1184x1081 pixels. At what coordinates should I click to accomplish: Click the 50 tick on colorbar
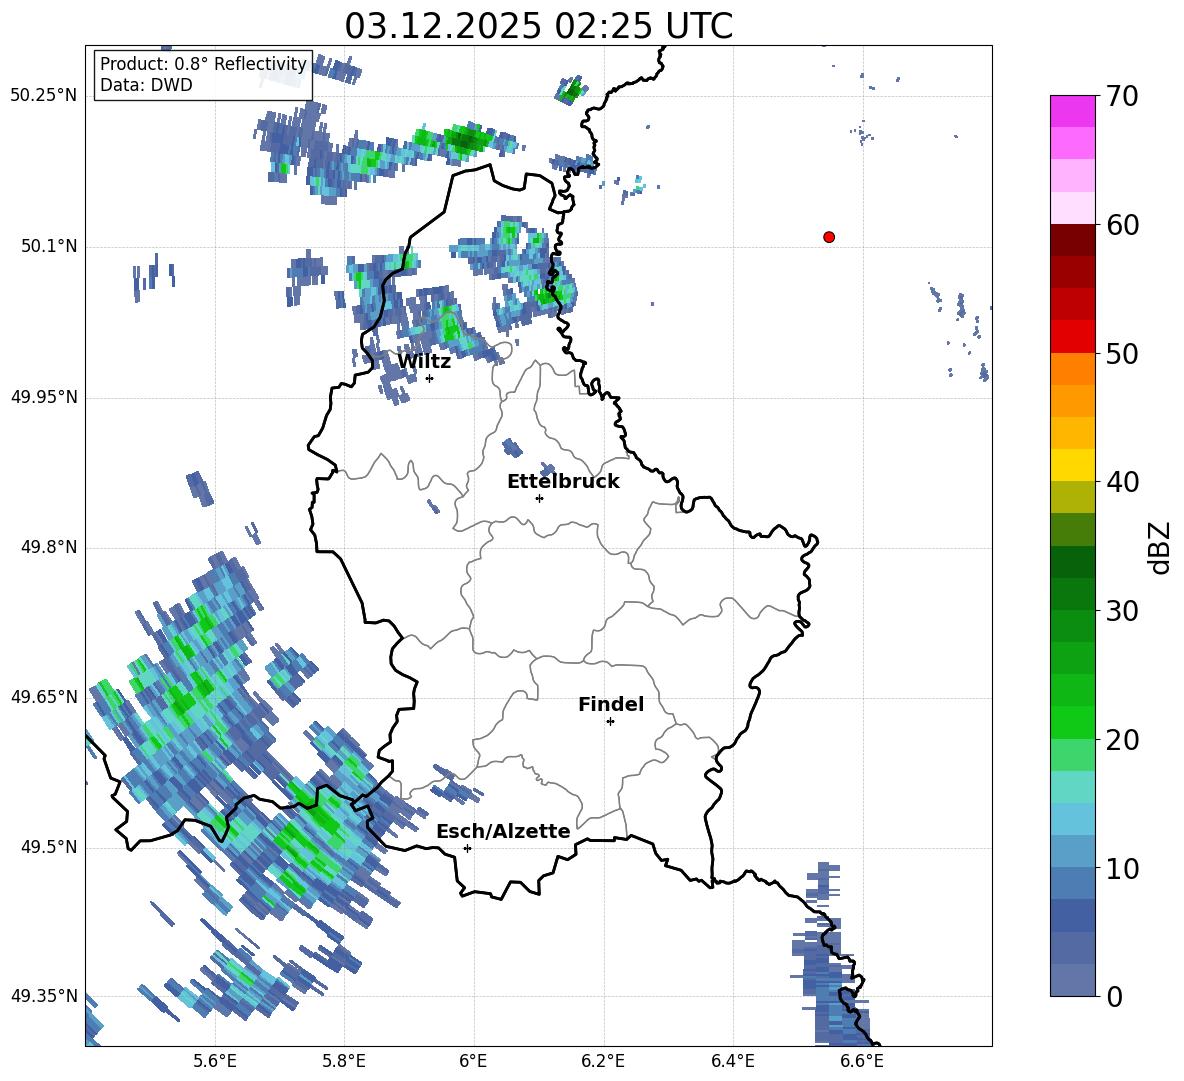pos(1122,354)
